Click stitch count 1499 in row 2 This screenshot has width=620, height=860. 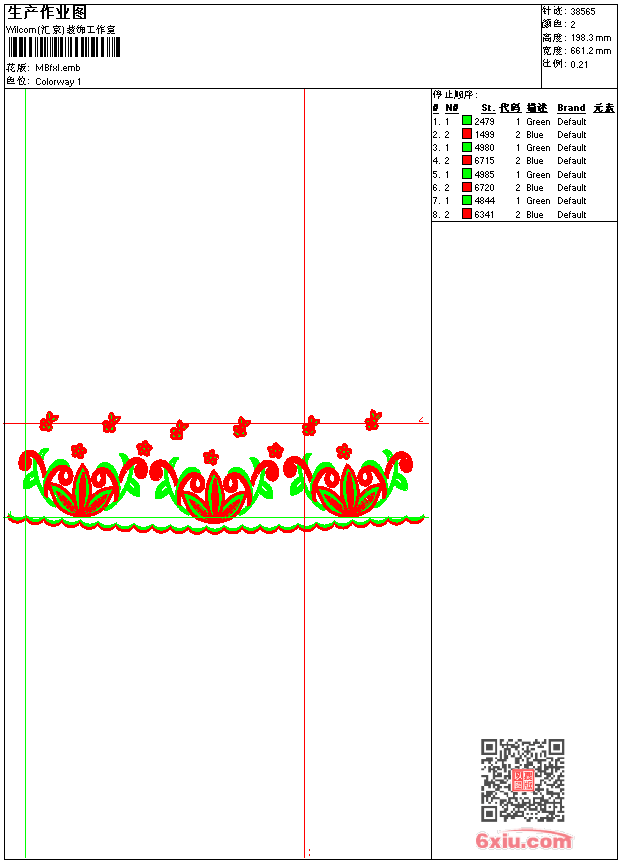[484, 135]
